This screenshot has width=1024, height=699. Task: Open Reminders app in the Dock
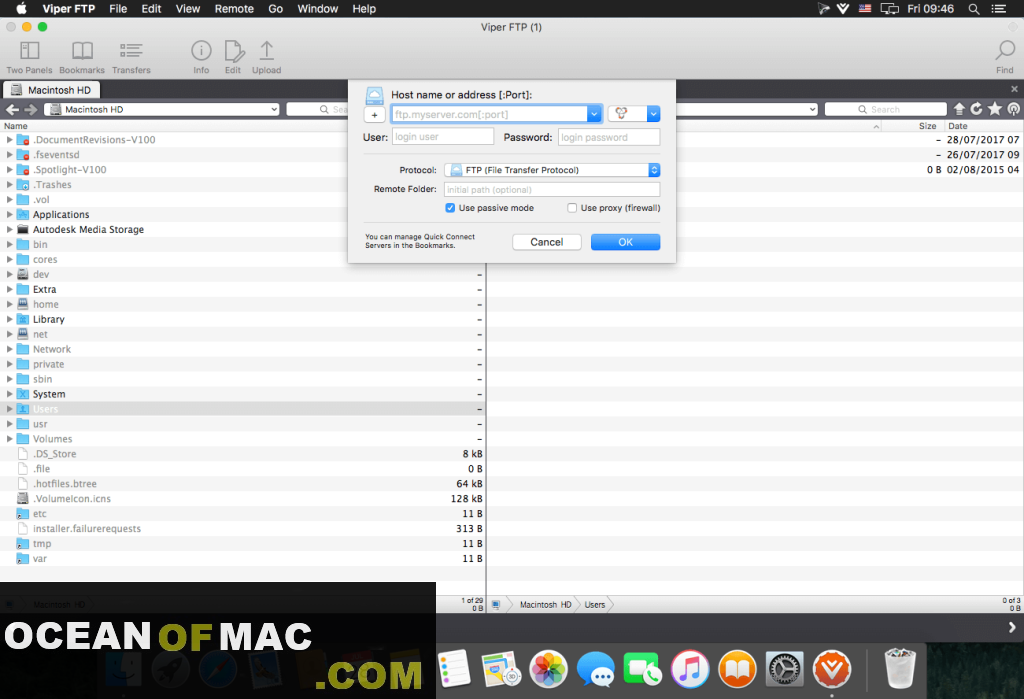pyautogui.click(x=454, y=670)
